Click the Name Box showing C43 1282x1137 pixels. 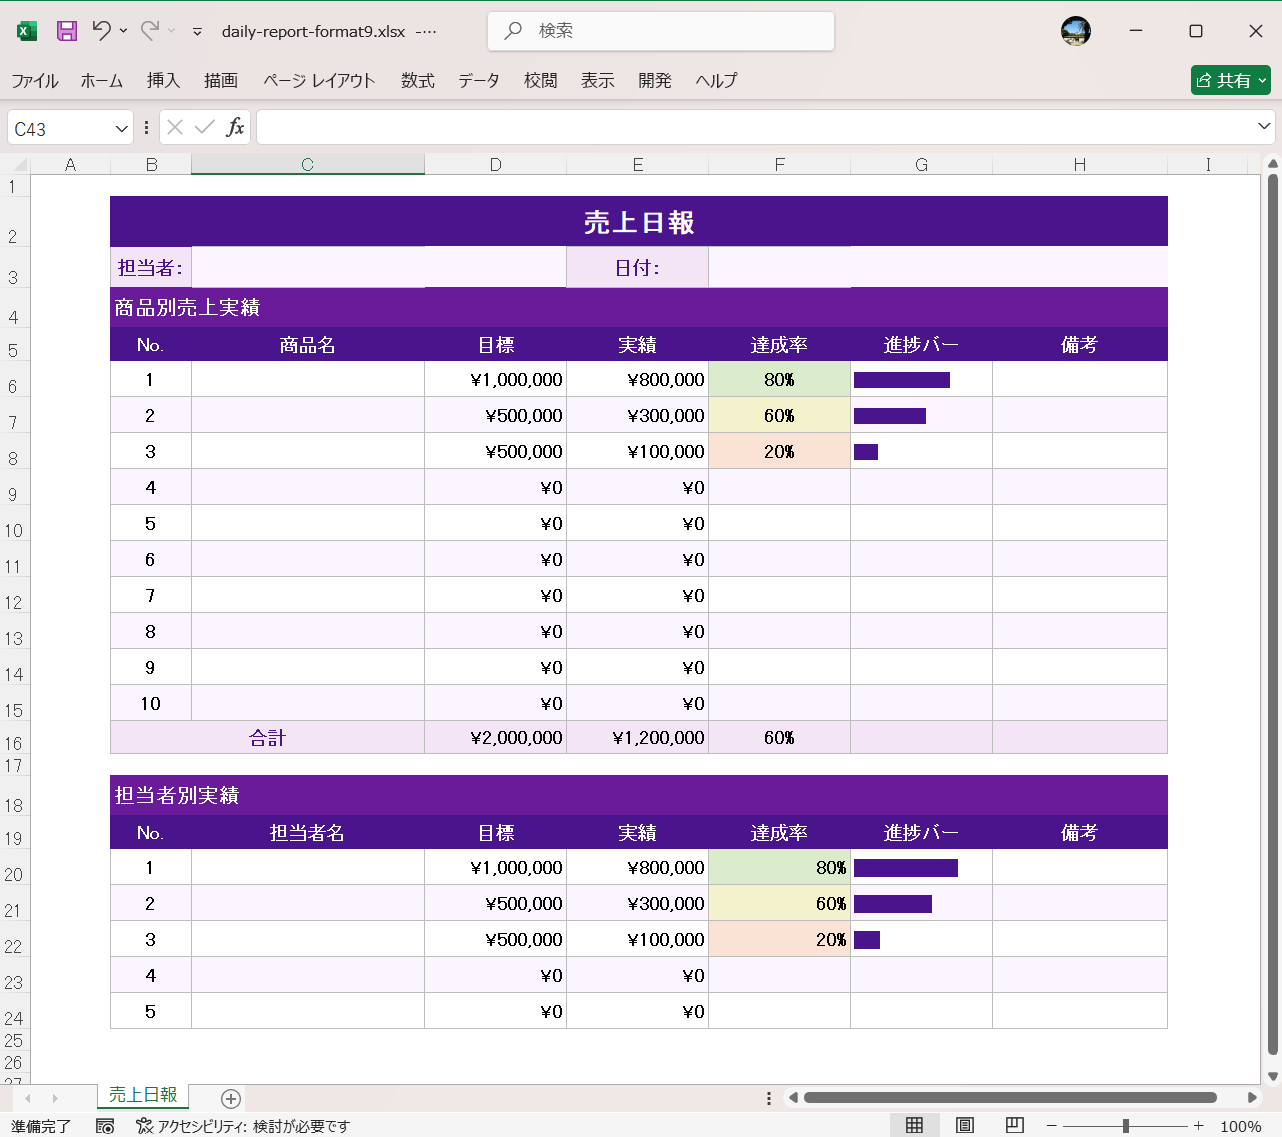tap(58, 128)
